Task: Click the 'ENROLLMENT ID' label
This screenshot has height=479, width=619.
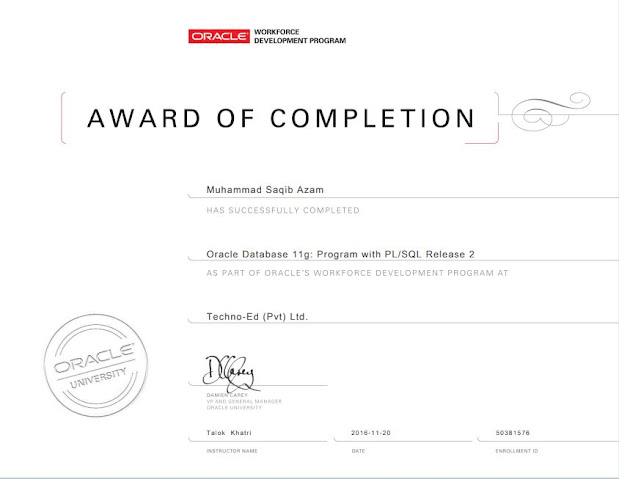Action: [x=516, y=451]
